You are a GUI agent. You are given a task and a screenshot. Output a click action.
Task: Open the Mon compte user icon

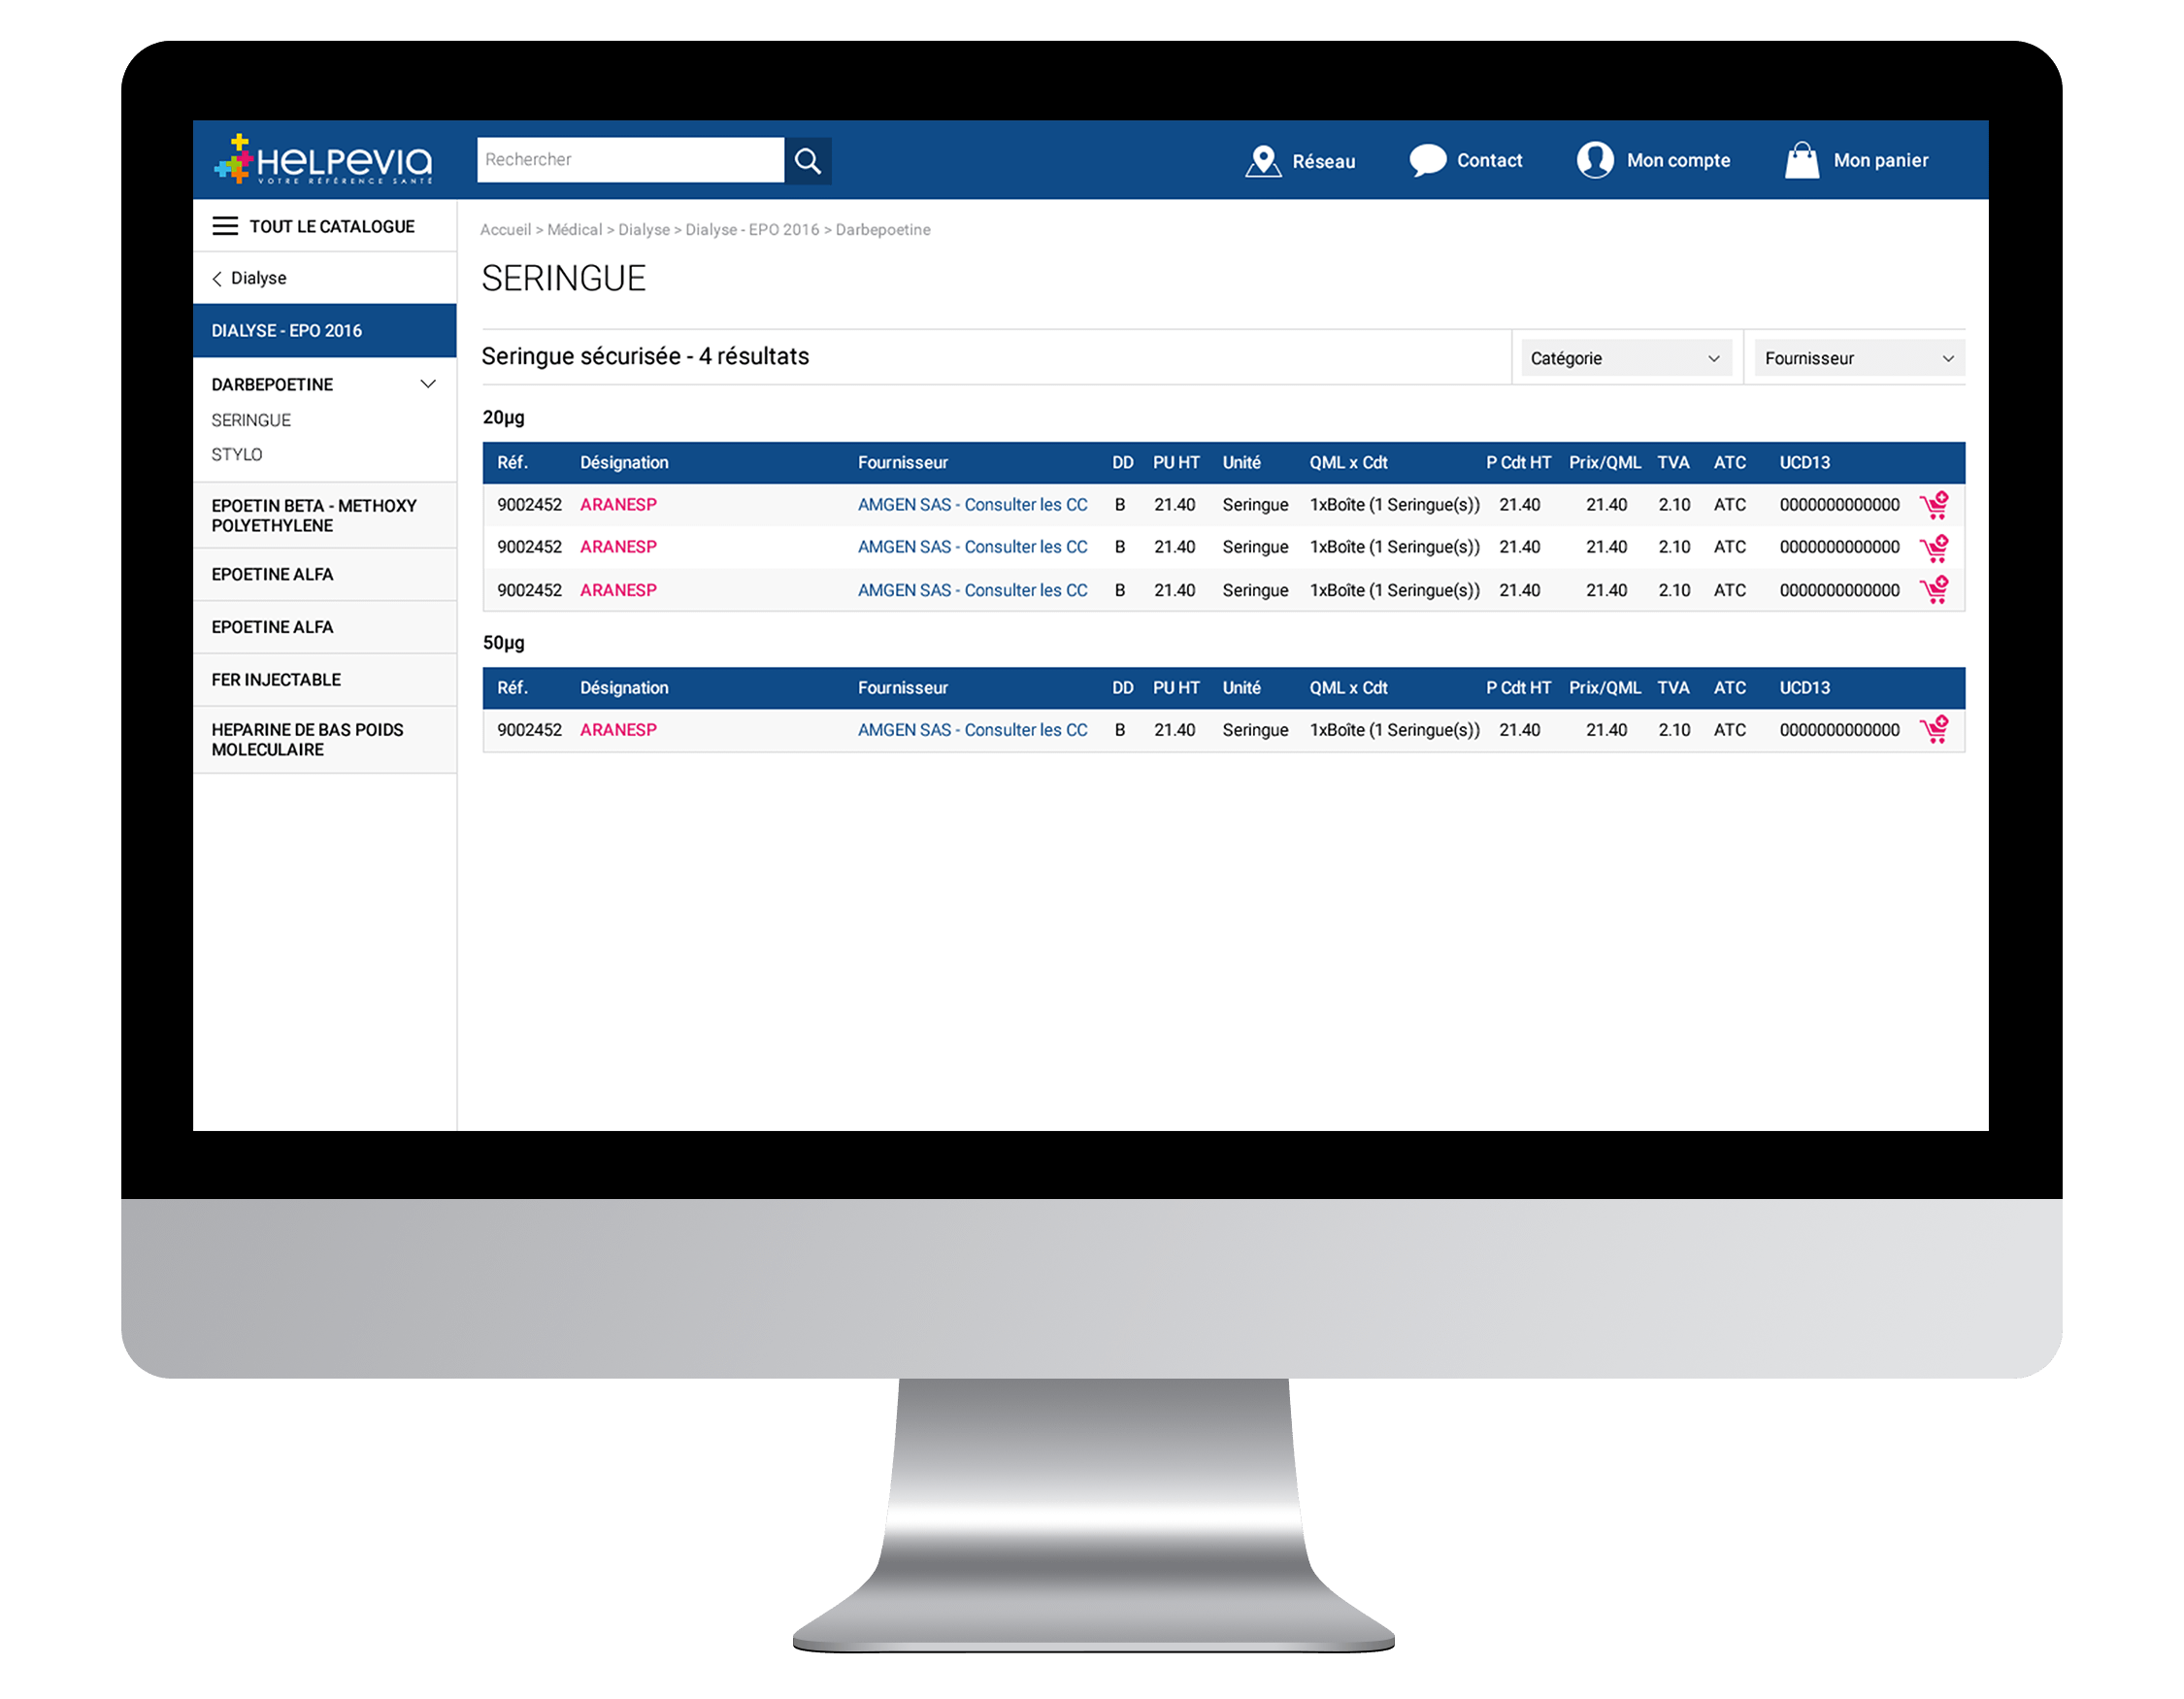coord(1595,160)
